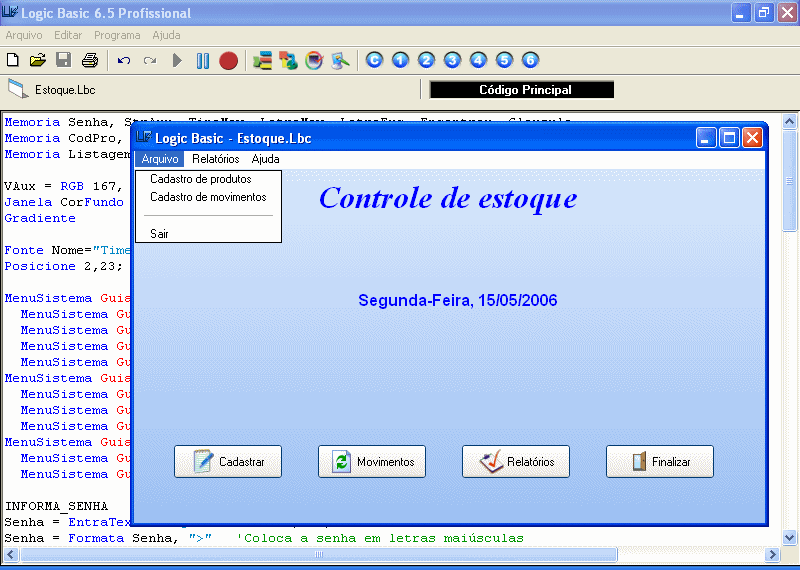Click Arquivo menu in Estoque.Lbc window

coord(160,159)
